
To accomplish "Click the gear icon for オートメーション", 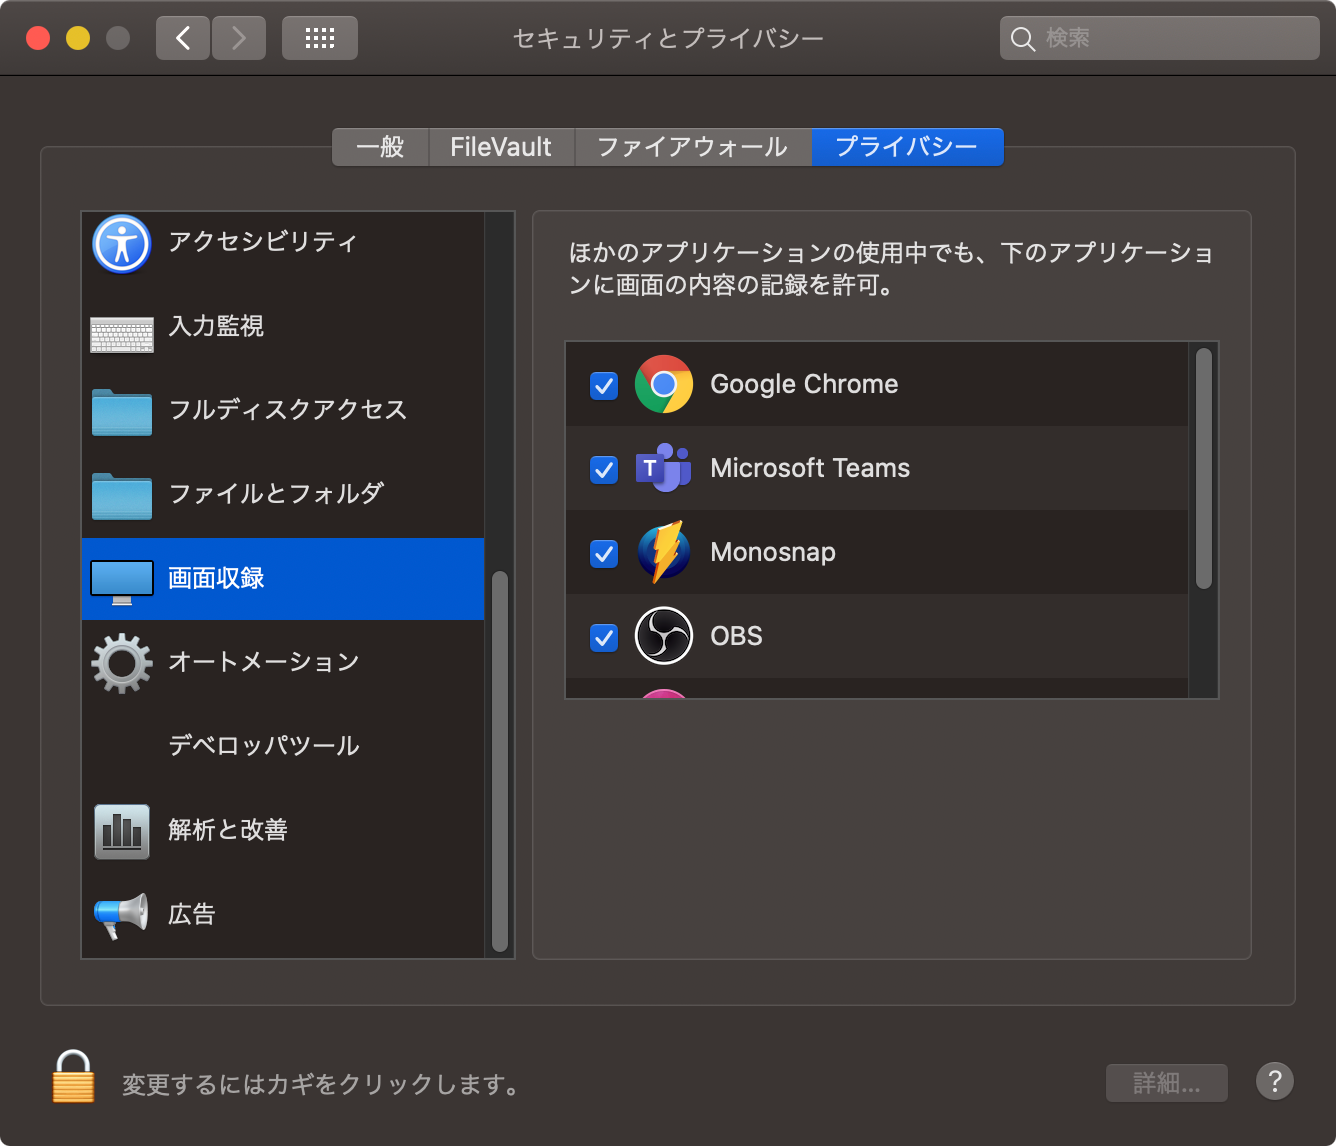I will click(122, 663).
